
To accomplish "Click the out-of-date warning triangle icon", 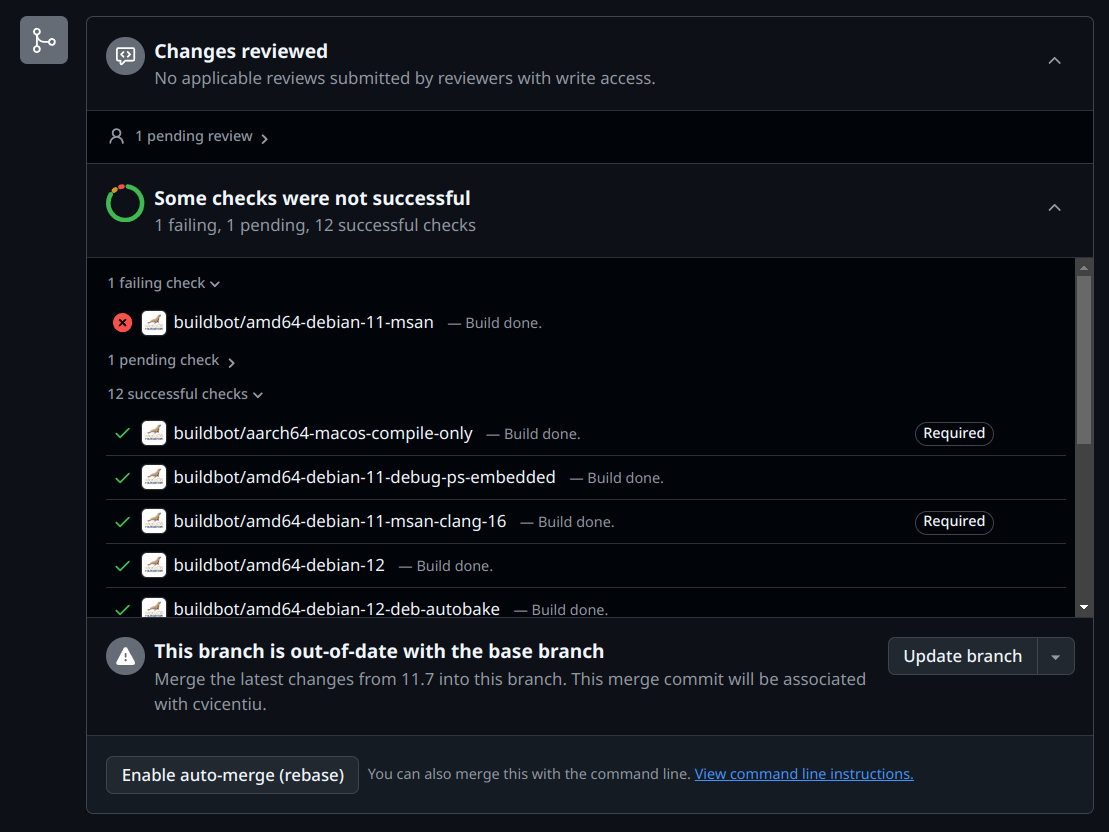I will pos(125,656).
